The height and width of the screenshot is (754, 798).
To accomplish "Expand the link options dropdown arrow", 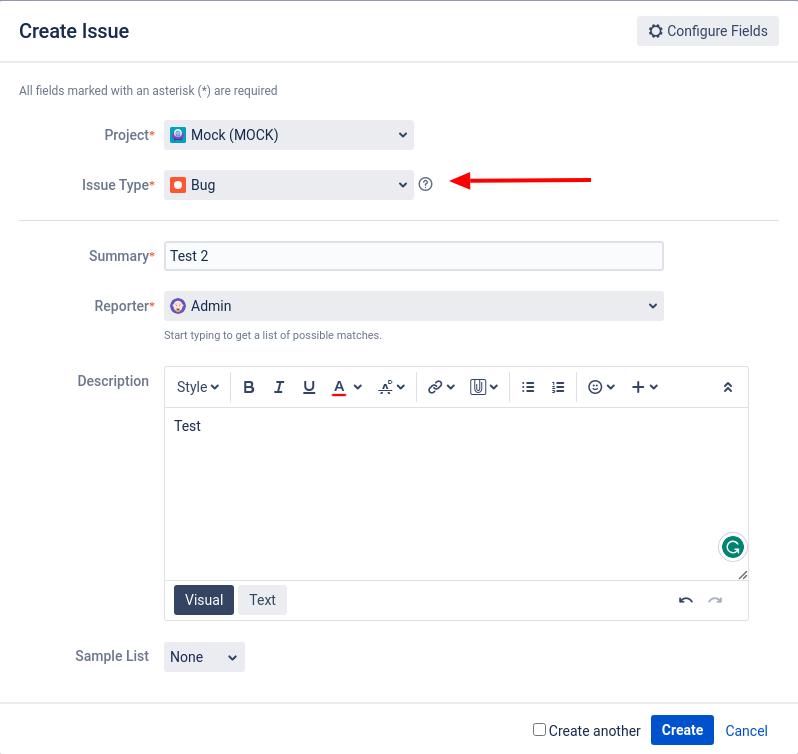I will [x=450, y=387].
